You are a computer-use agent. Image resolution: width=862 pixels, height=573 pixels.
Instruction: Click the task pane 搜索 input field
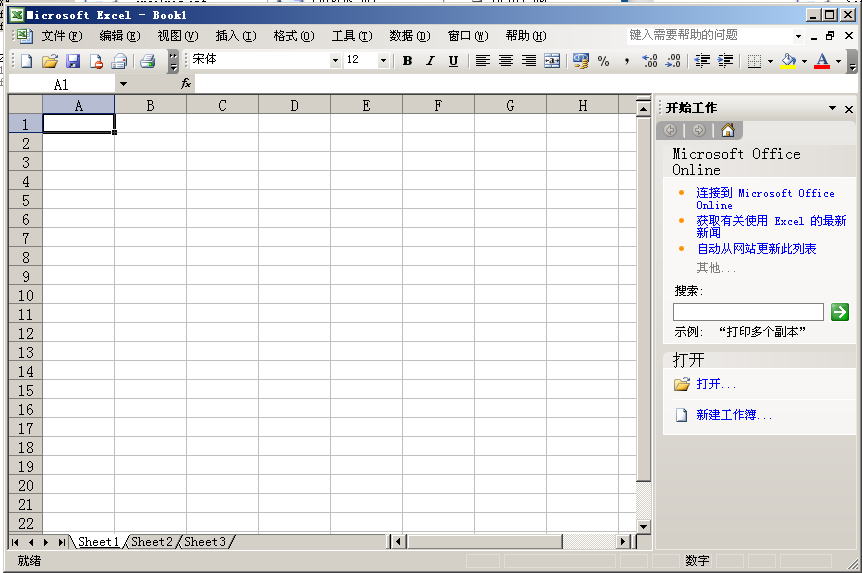pyautogui.click(x=748, y=312)
